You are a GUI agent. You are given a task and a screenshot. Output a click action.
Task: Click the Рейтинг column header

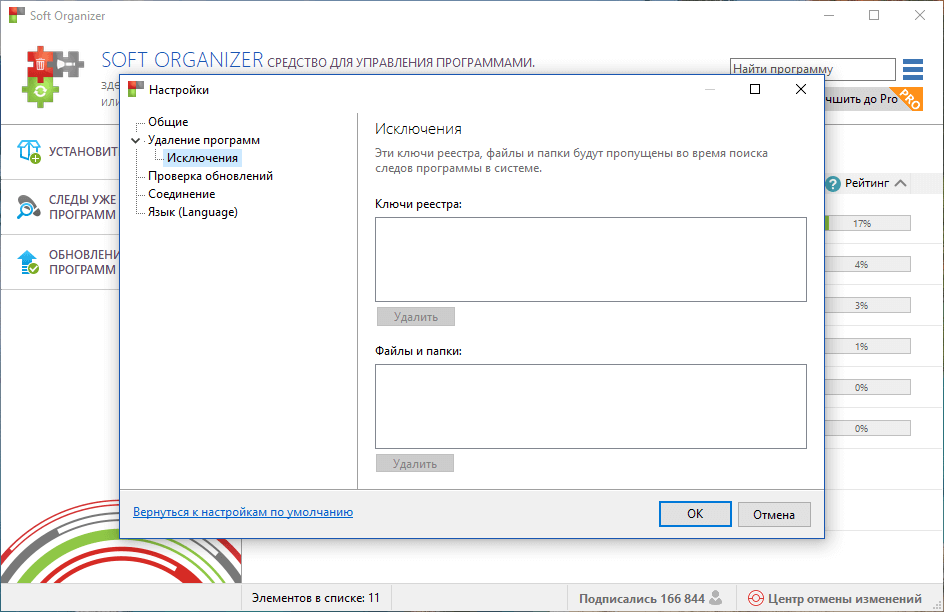[866, 183]
